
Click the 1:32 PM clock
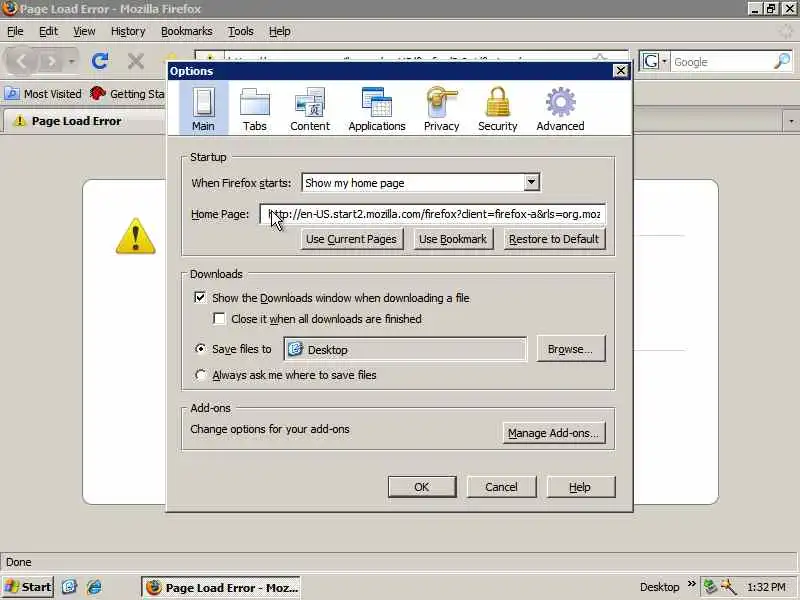click(x=766, y=587)
